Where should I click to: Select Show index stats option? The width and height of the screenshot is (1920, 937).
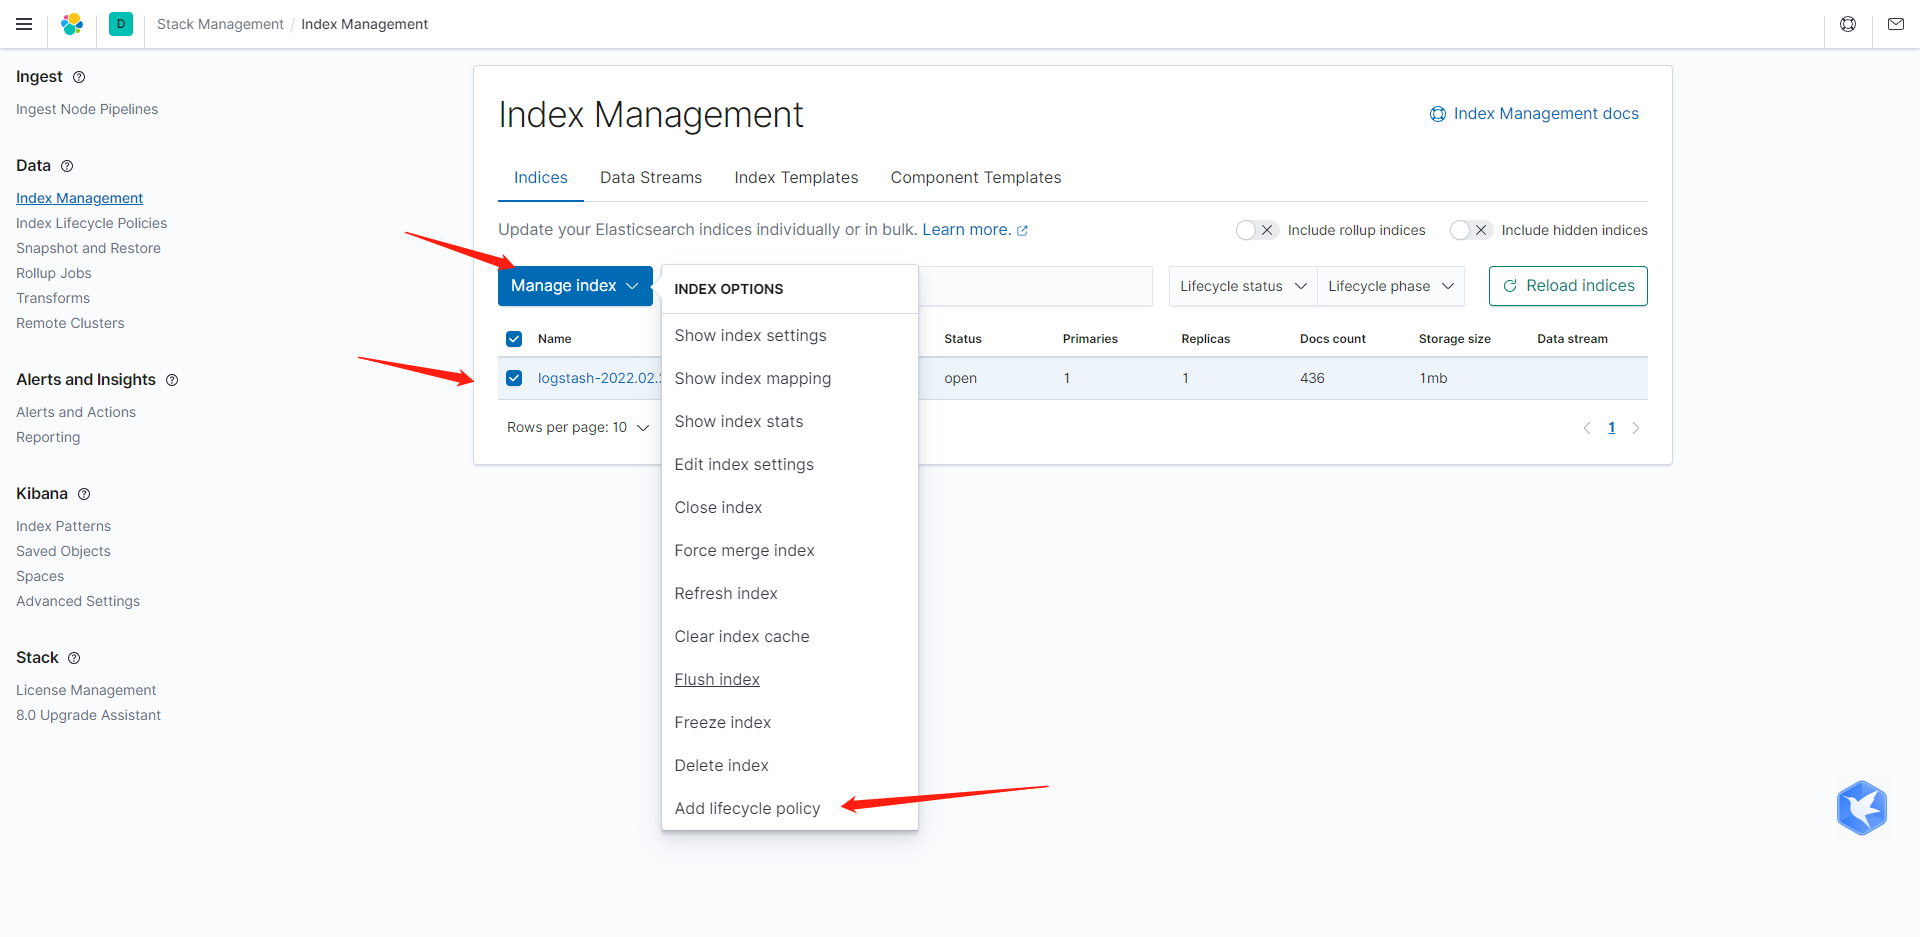[790, 422]
